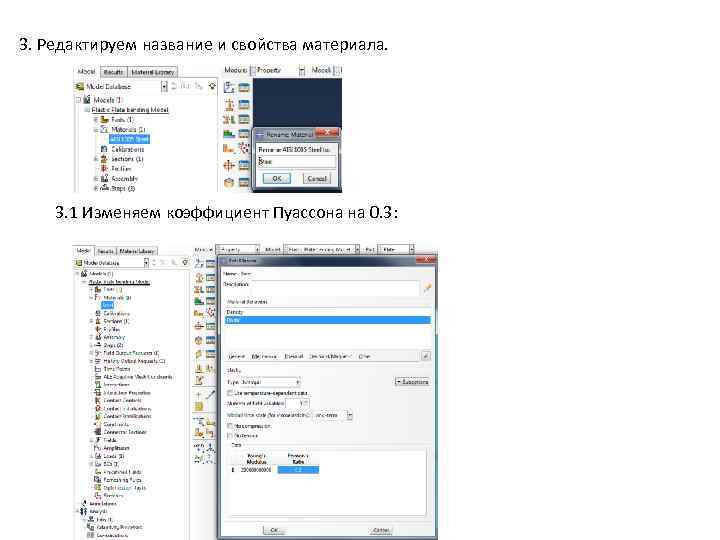Click the yellow square datum plane icon
This screenshot has height=540, width=720.
[x=199, y=406]
